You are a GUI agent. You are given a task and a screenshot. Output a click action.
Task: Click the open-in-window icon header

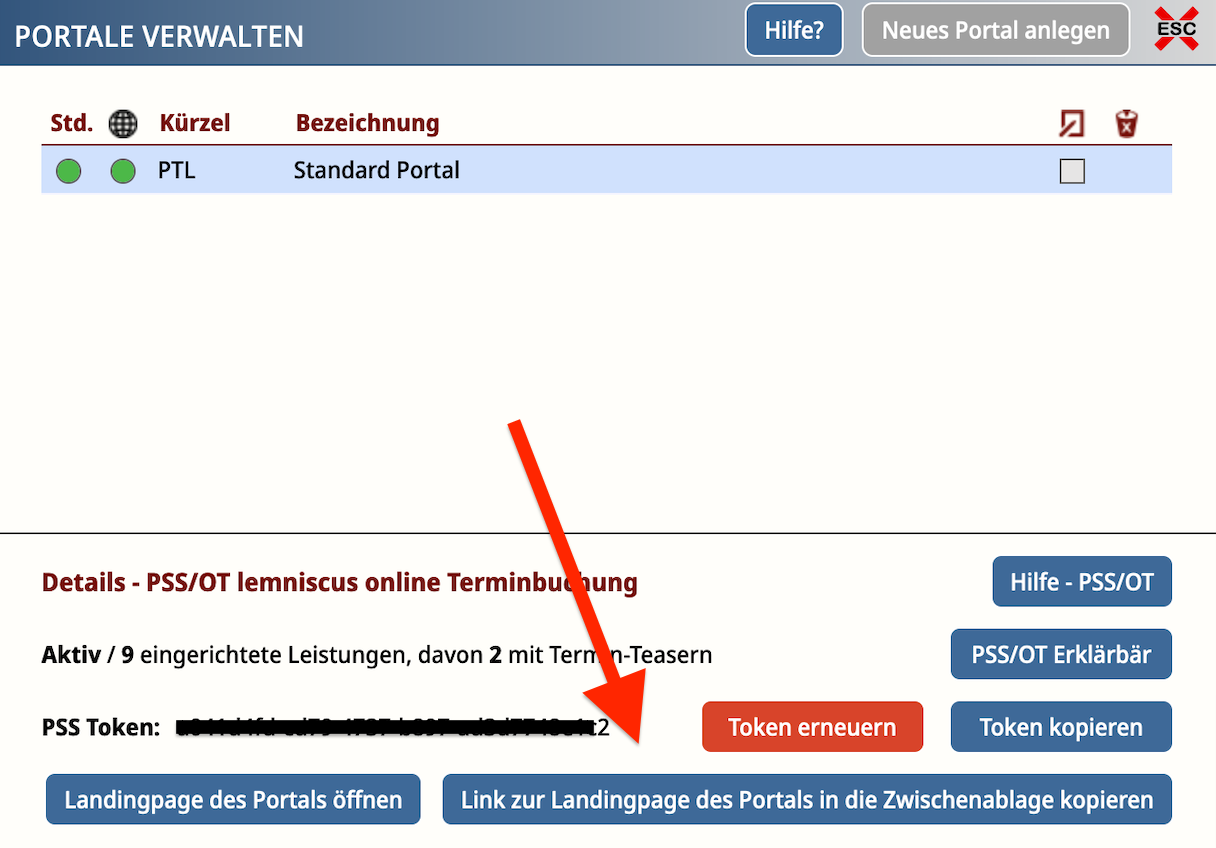pos(1071,124)
